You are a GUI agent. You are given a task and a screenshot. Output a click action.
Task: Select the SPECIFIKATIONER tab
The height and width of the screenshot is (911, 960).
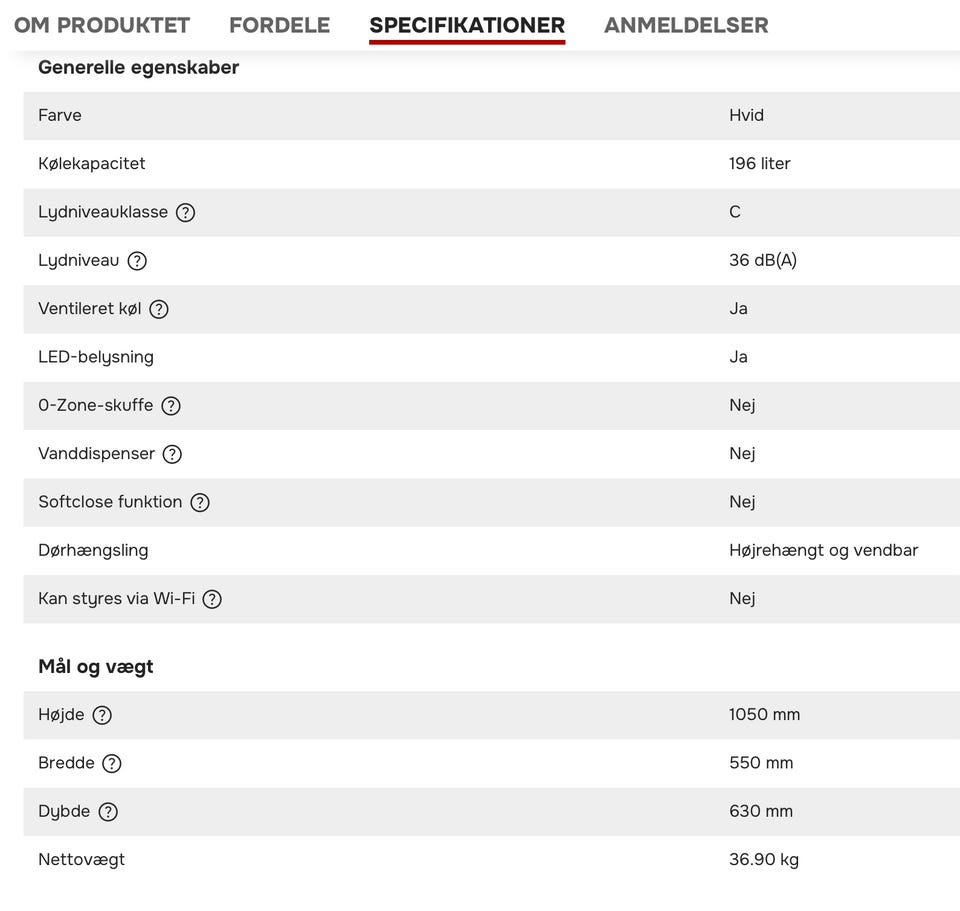pyautogui.click(x=467, y=25)
